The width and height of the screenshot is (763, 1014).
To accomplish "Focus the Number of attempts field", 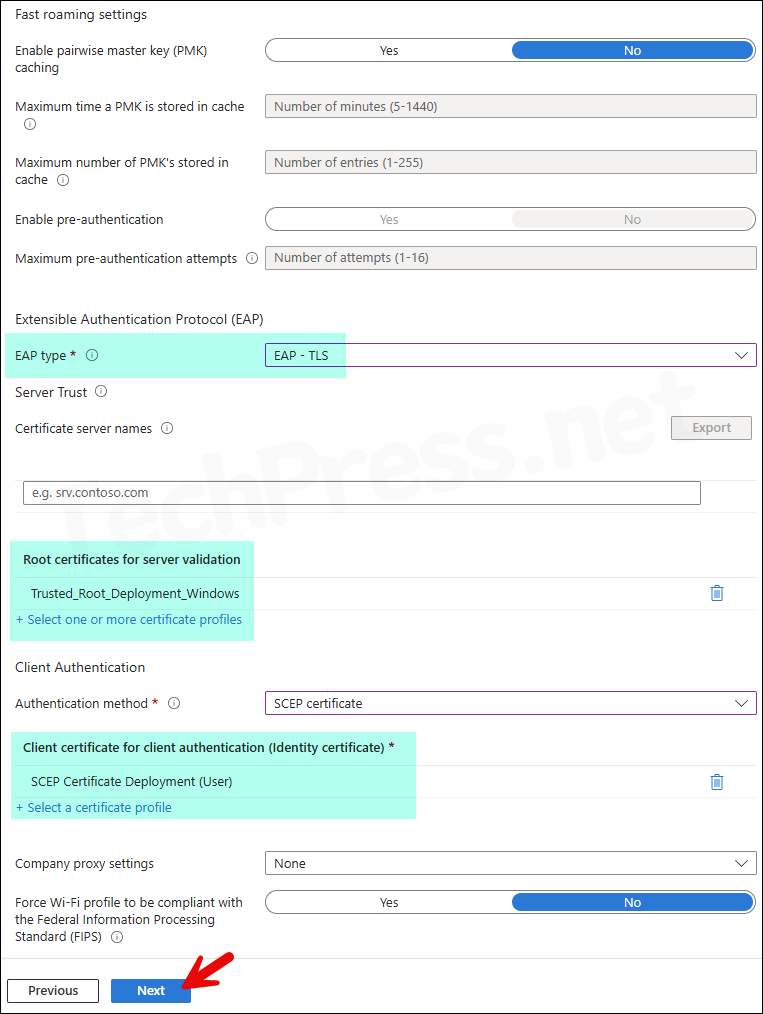I will tap(511, 257).
